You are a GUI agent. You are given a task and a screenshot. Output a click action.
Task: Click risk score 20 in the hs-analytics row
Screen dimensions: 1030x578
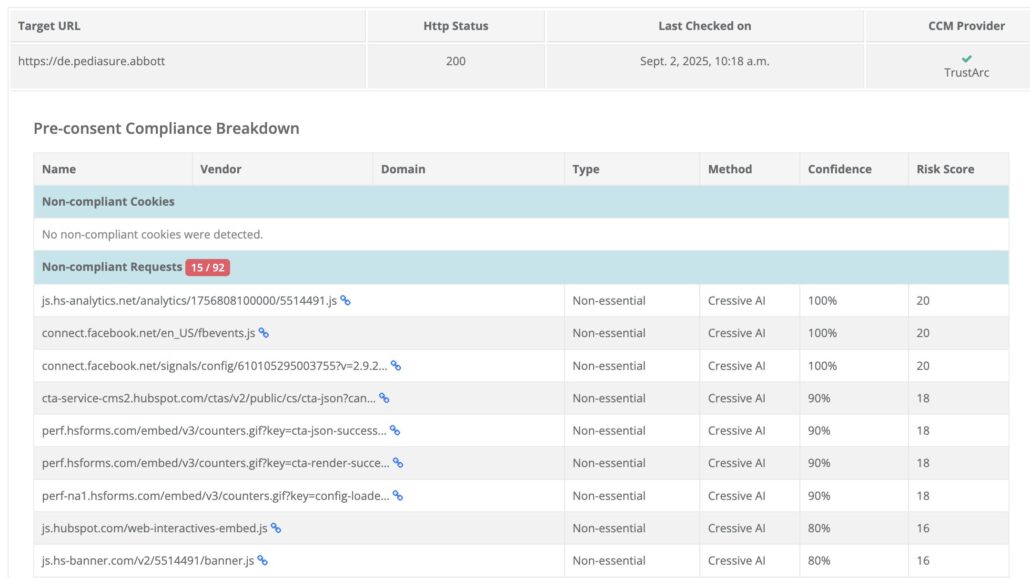[923, 301]
